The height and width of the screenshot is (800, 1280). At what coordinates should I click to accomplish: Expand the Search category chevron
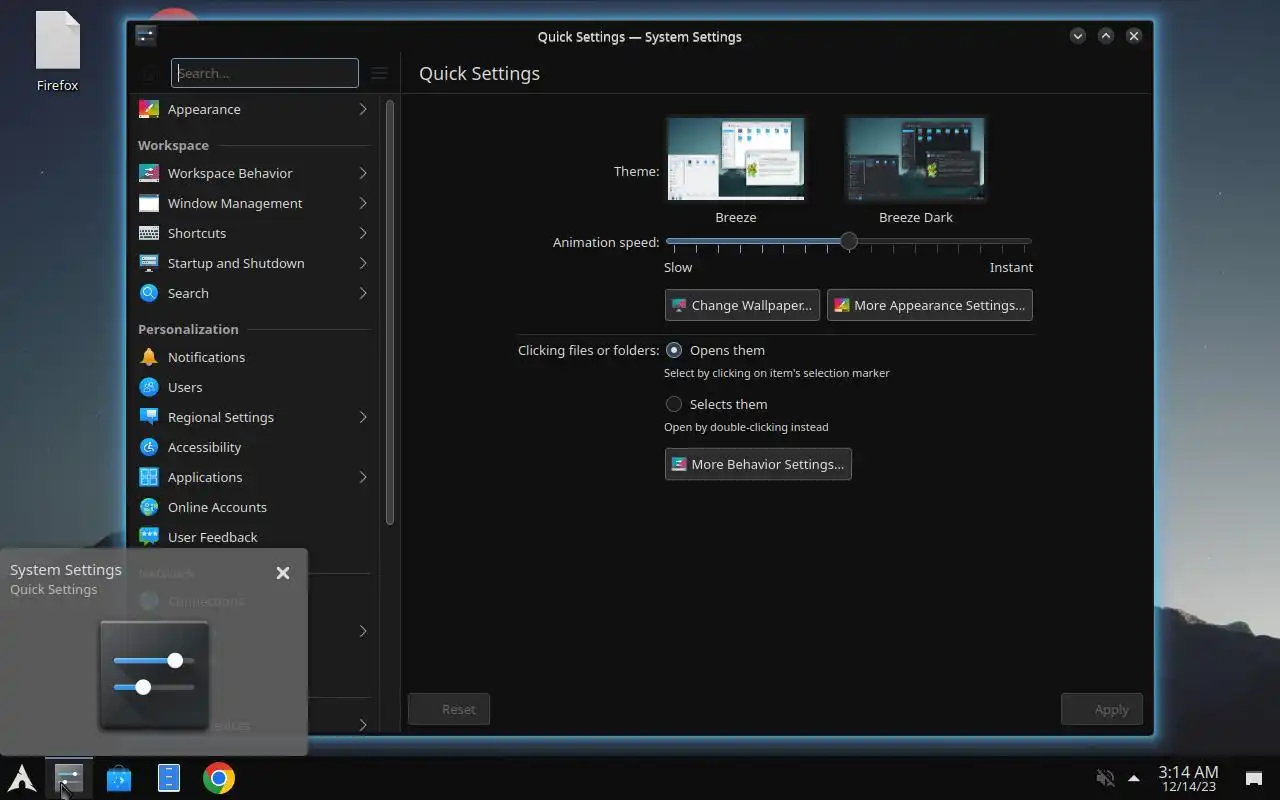click(x=363, y=293)
